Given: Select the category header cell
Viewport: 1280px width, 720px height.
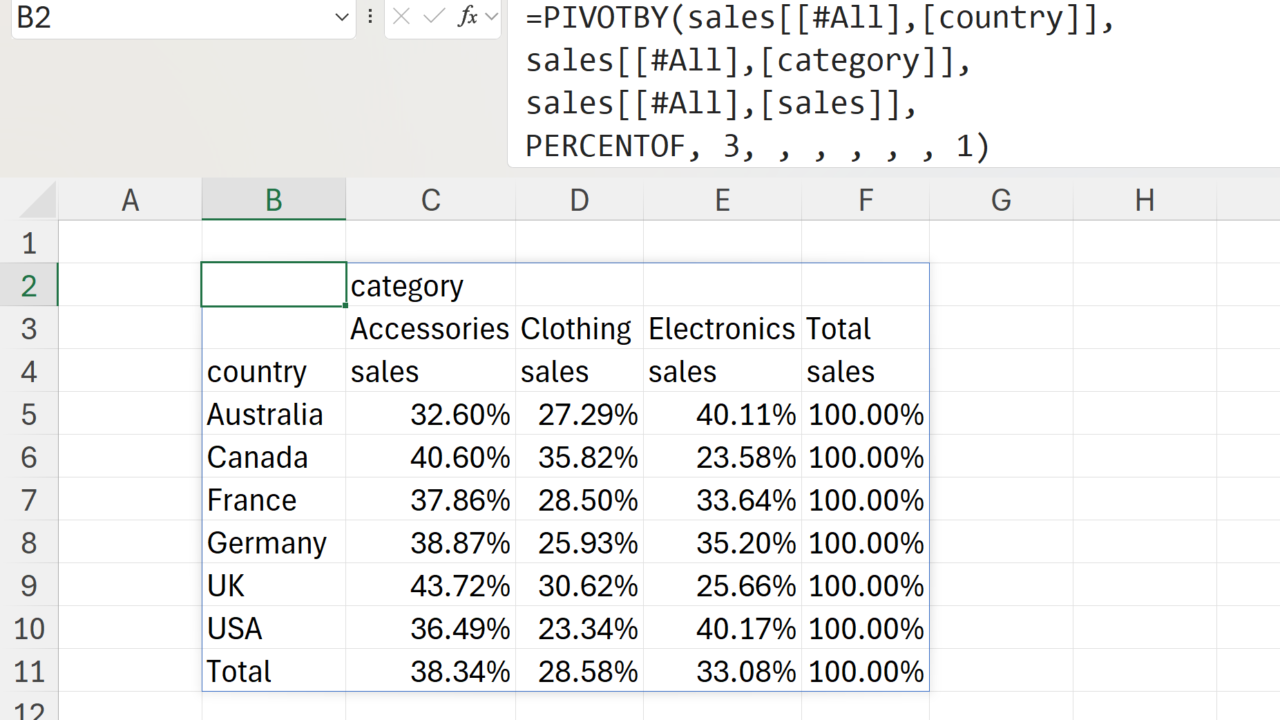Looking at the screenshot, I should pos(407,286).
